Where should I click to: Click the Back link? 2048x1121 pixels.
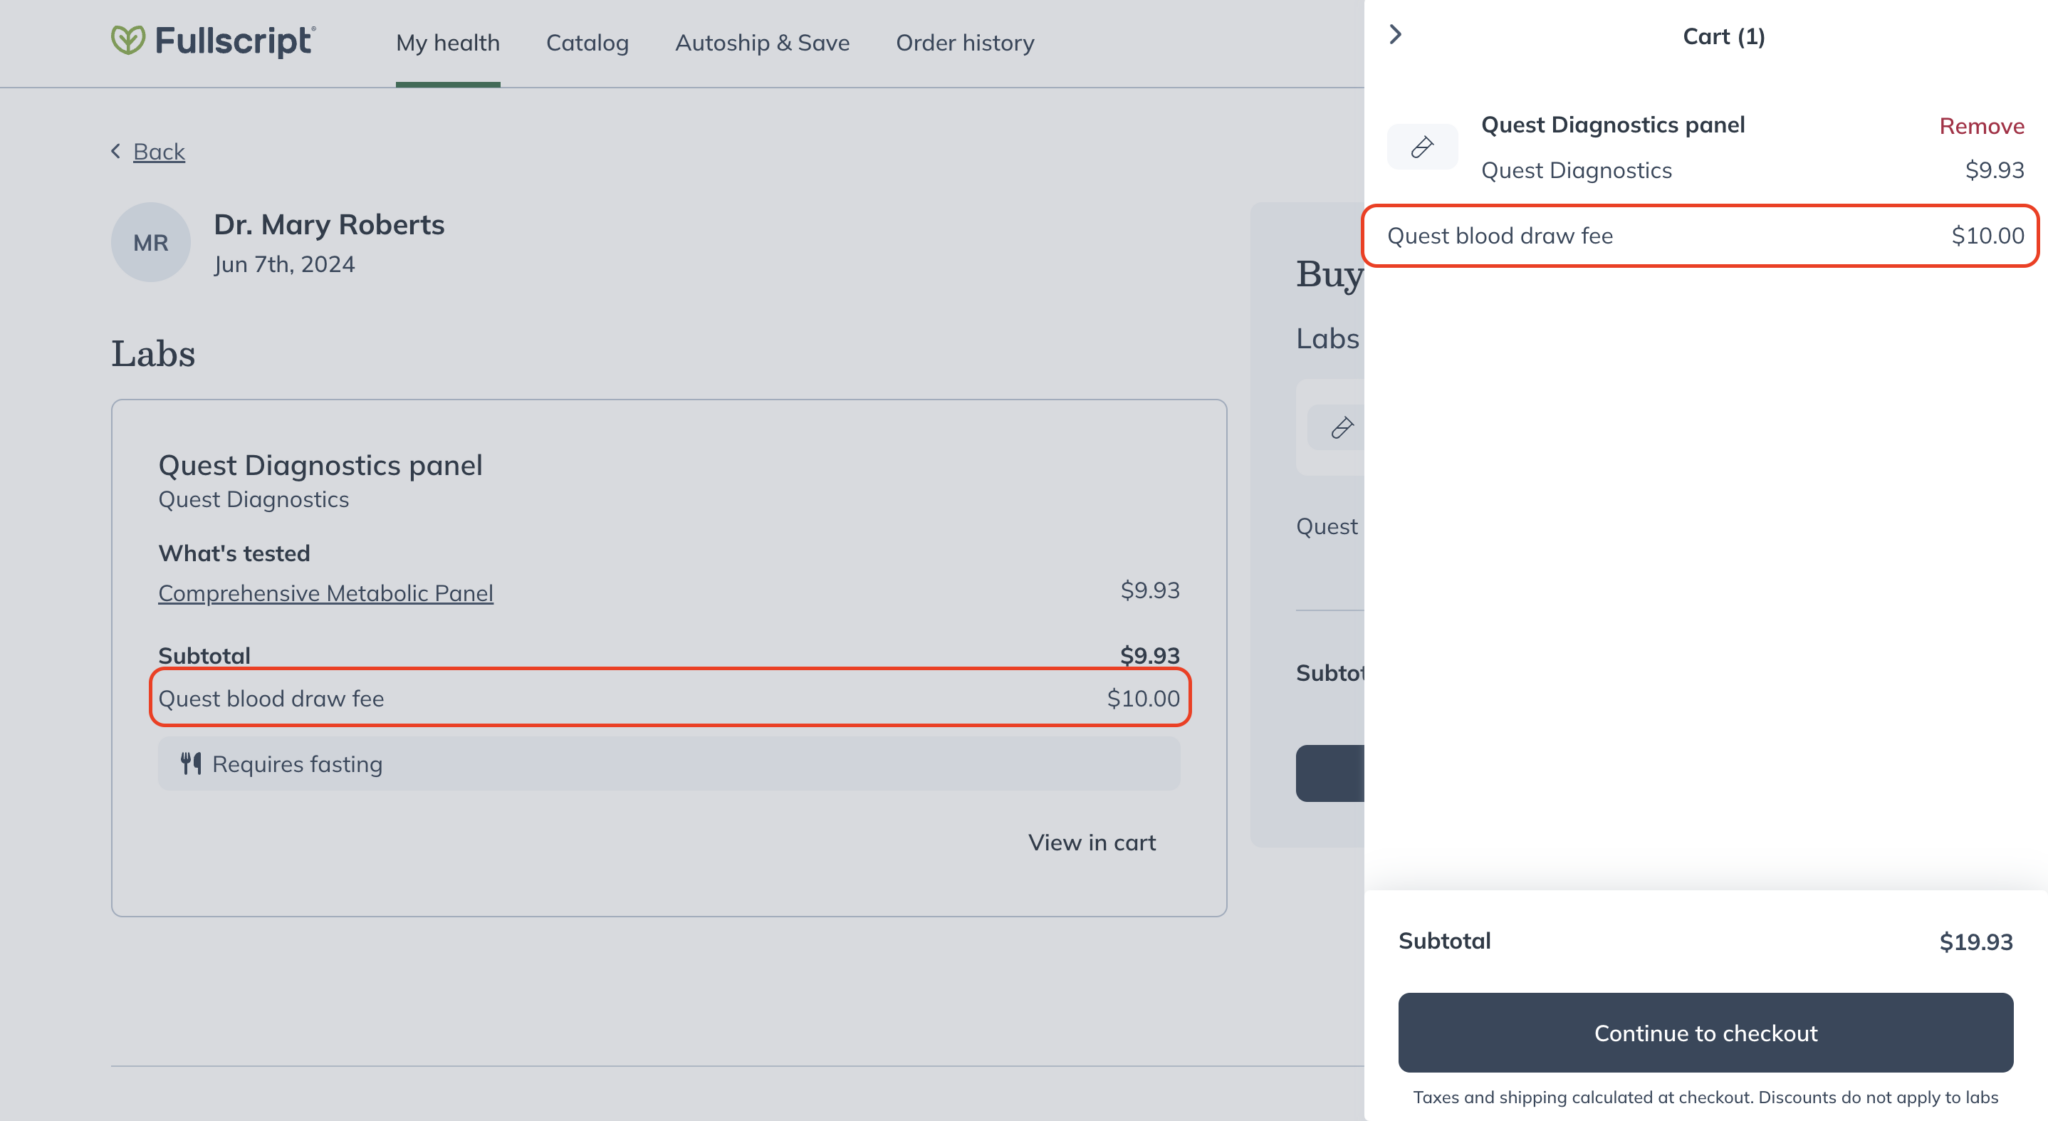pos(159,152)
